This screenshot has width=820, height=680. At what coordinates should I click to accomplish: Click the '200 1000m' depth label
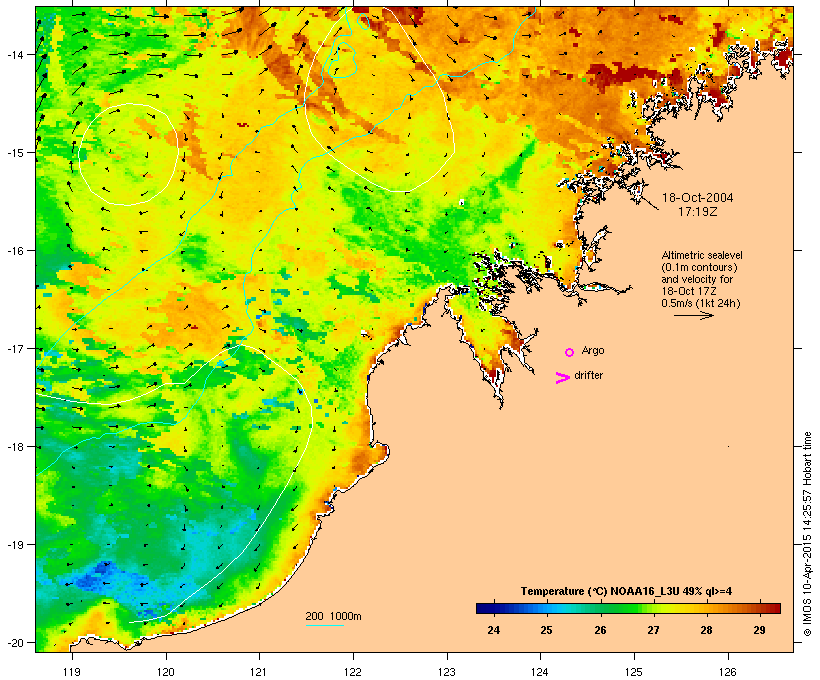click(x=333, y=616)
